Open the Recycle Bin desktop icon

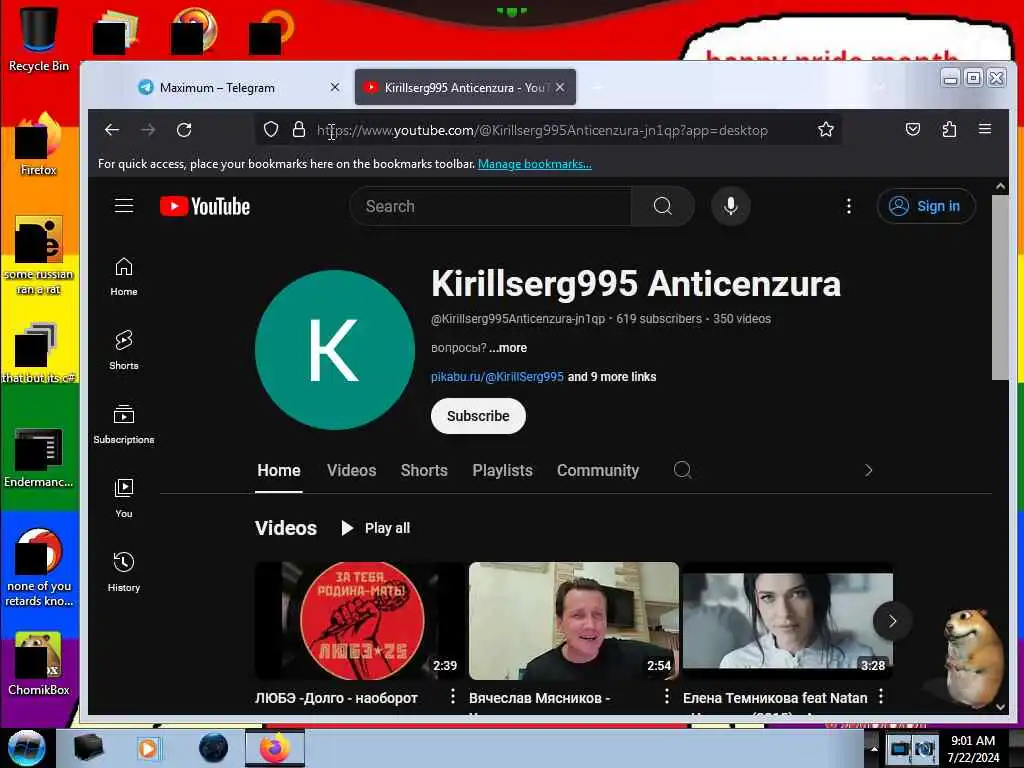pos(39,39)
